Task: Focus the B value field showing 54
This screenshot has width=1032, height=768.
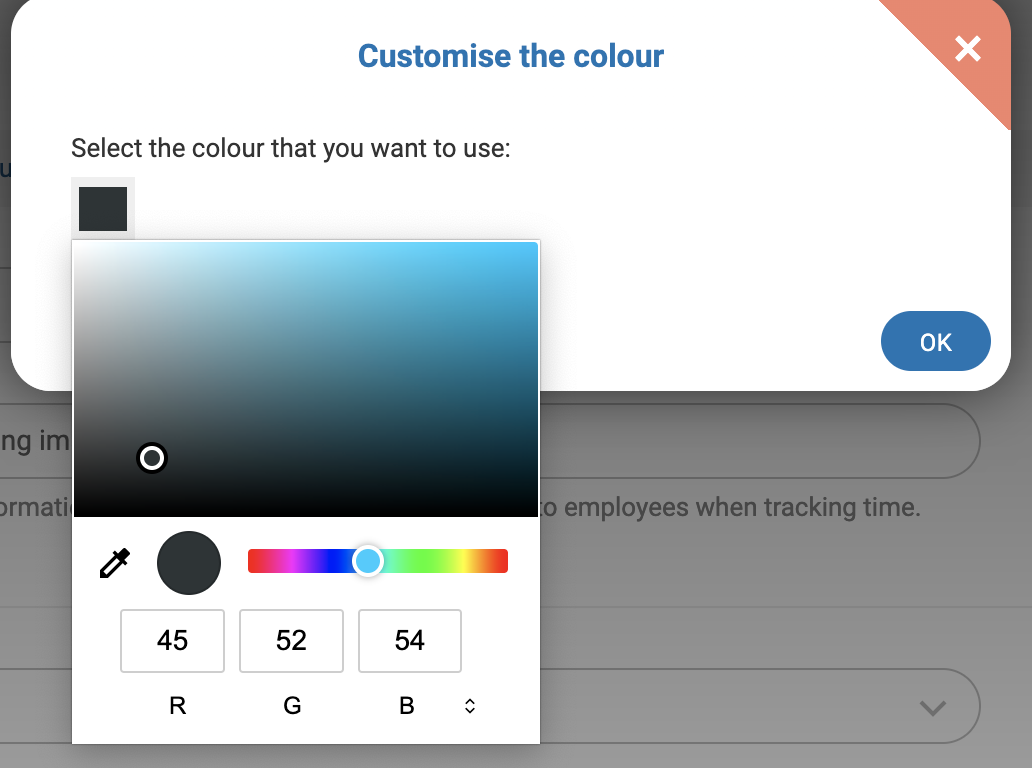Action: tap(410, 641)
